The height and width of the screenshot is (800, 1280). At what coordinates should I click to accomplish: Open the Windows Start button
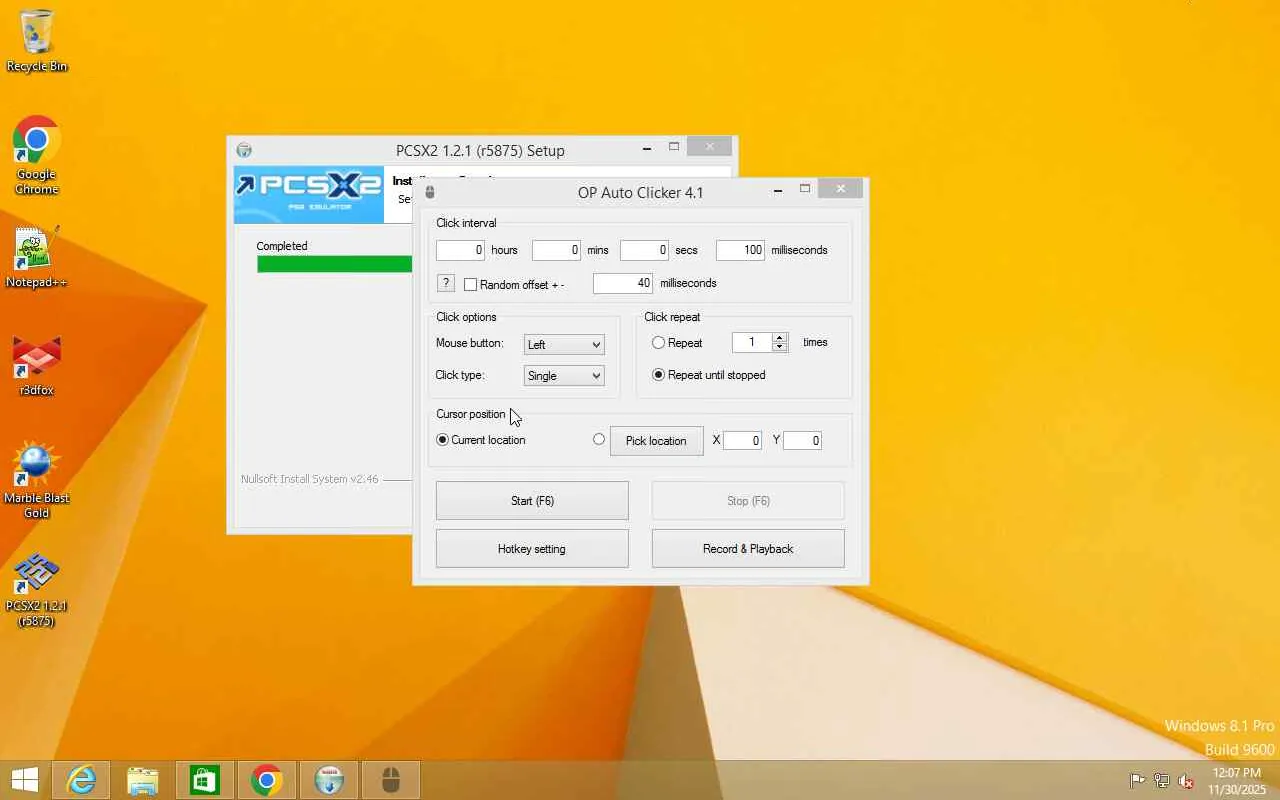25,780
